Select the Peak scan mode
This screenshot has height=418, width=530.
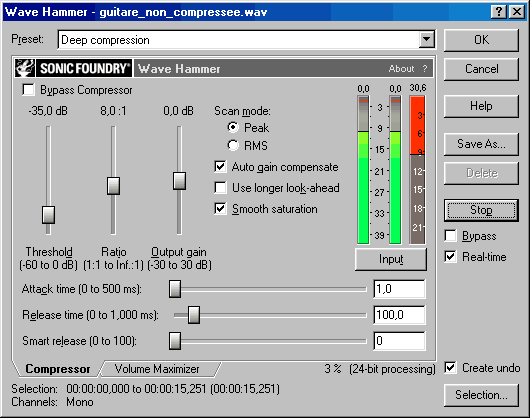click(x=233, y=127)
